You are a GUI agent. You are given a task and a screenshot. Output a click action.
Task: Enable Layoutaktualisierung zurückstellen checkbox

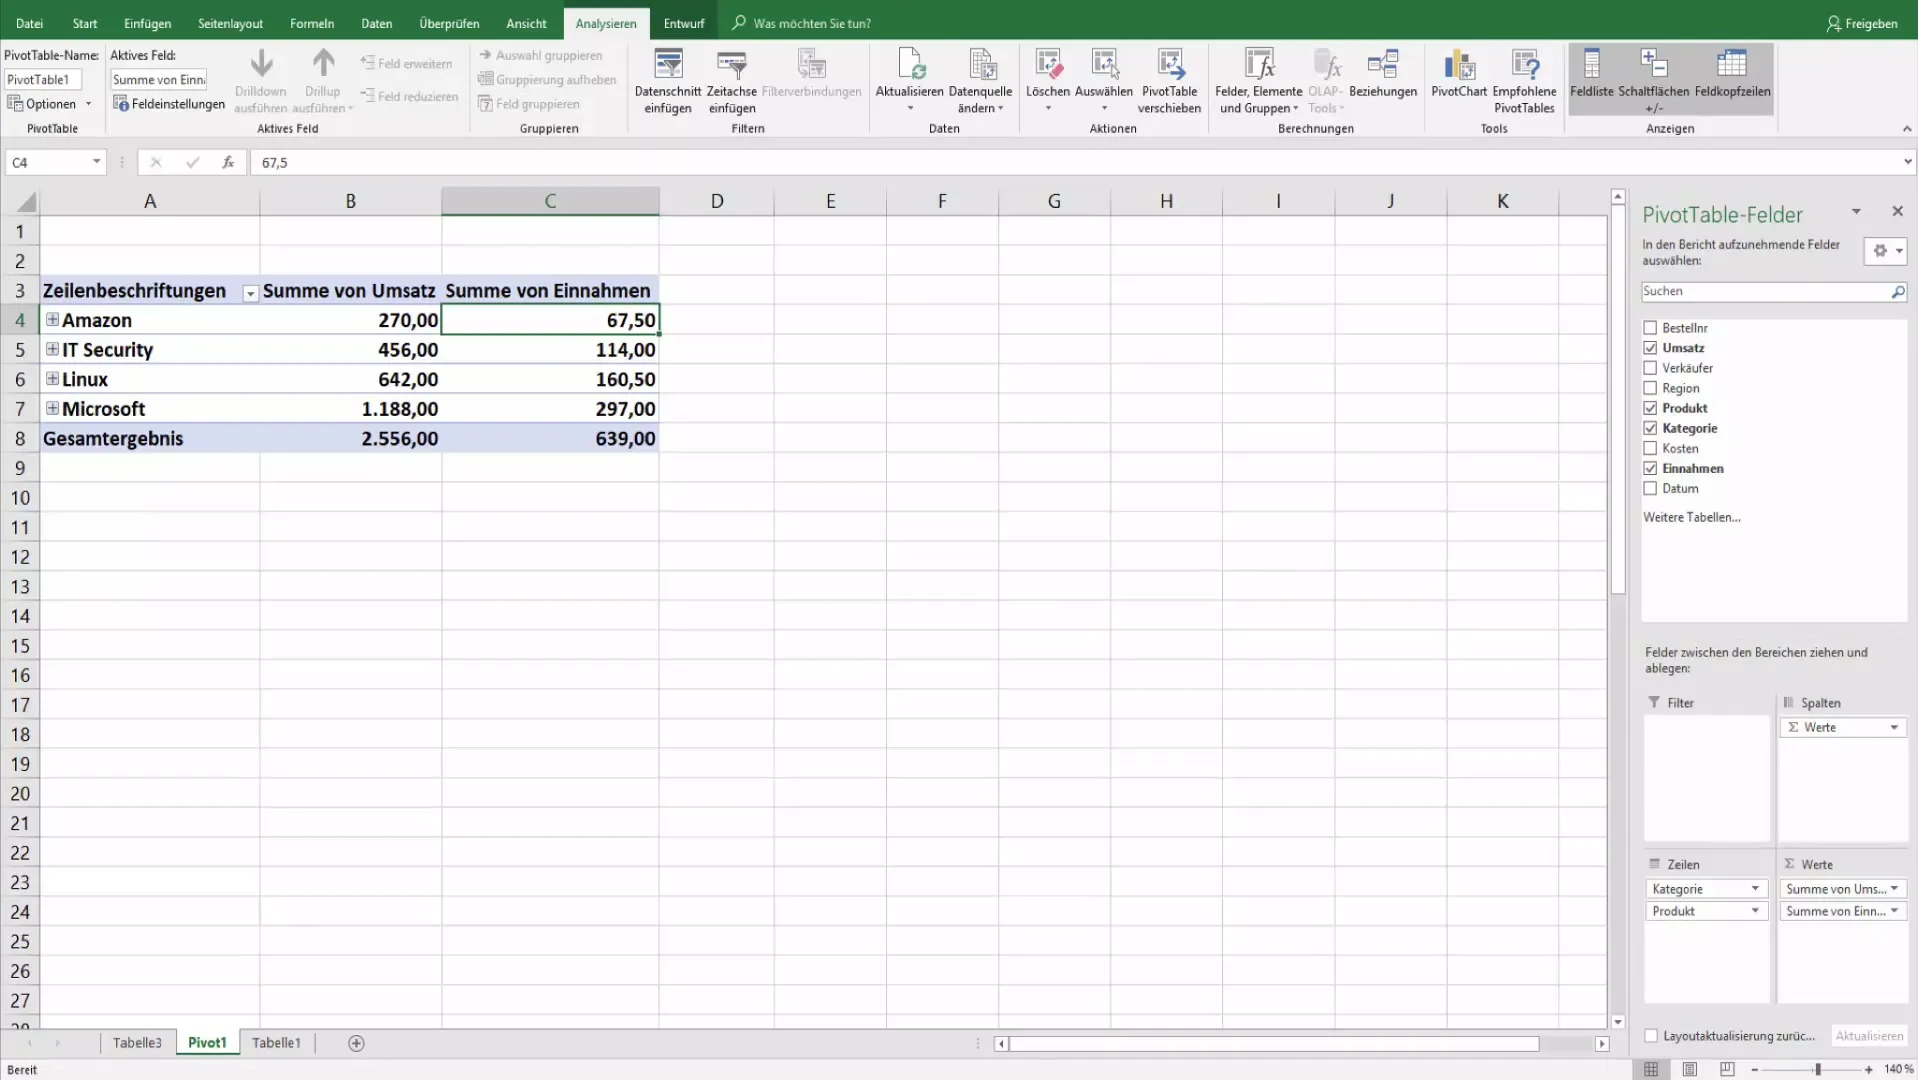coord(1651,1036)
